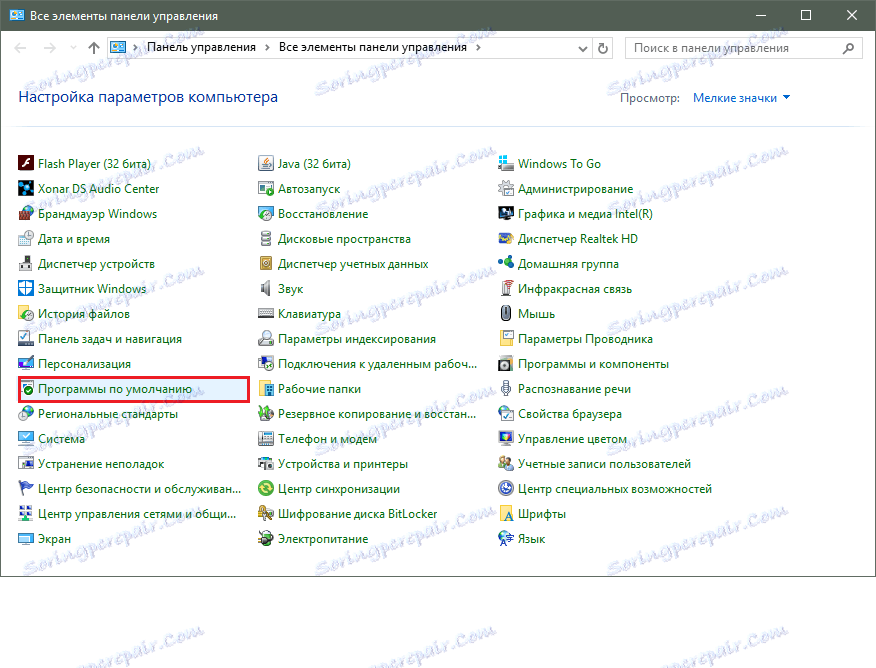Open the Электропитание icon

point(265,538)
